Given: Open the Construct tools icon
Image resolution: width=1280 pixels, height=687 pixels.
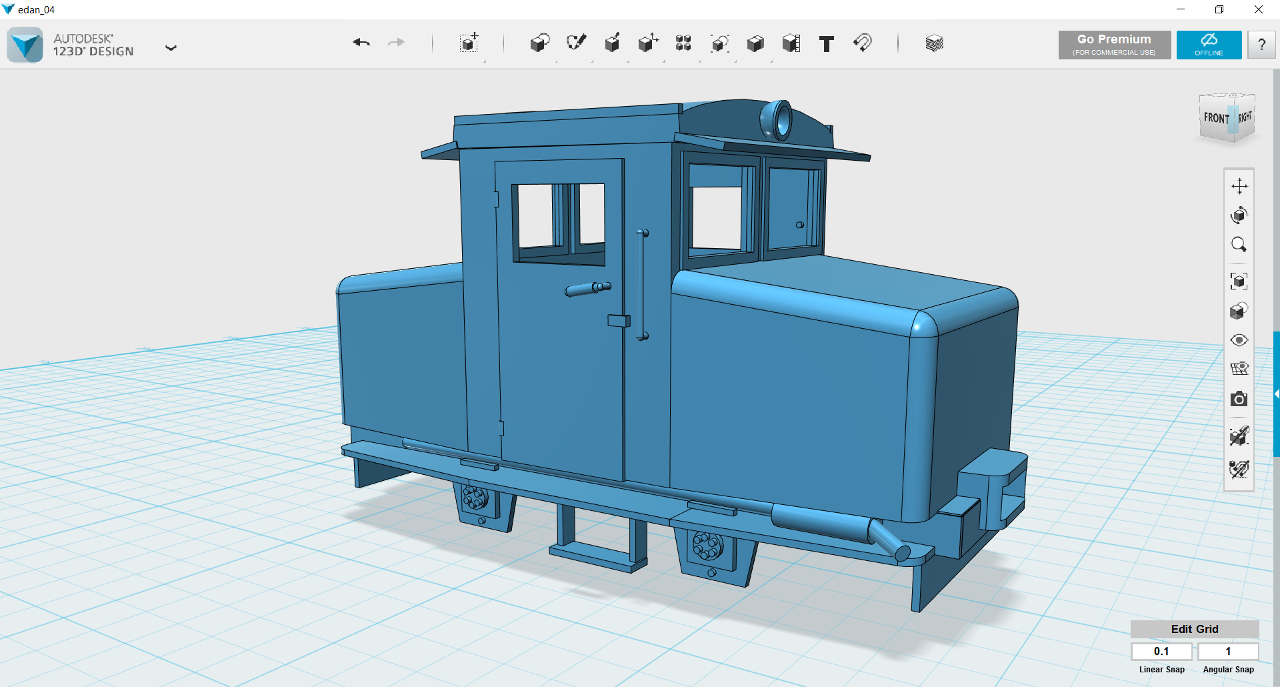Looking at the screenshot, I should point(612,43).
